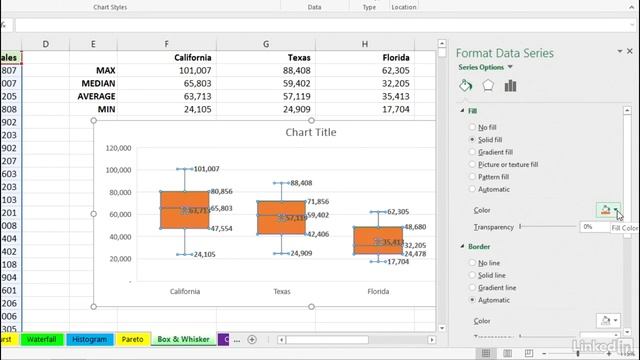Screen dimensions: 640x360
Task: Select the Texas orange box in chart
Action: [281, 218]
